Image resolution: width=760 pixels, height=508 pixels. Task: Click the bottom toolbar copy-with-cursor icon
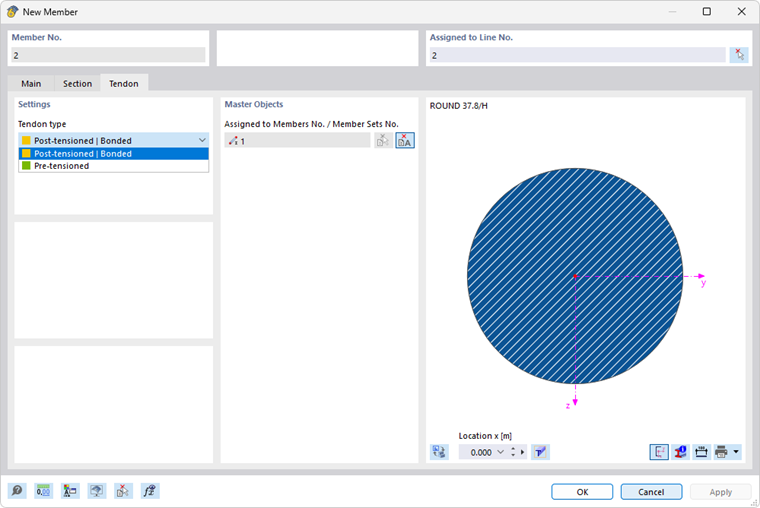[123, 491]
